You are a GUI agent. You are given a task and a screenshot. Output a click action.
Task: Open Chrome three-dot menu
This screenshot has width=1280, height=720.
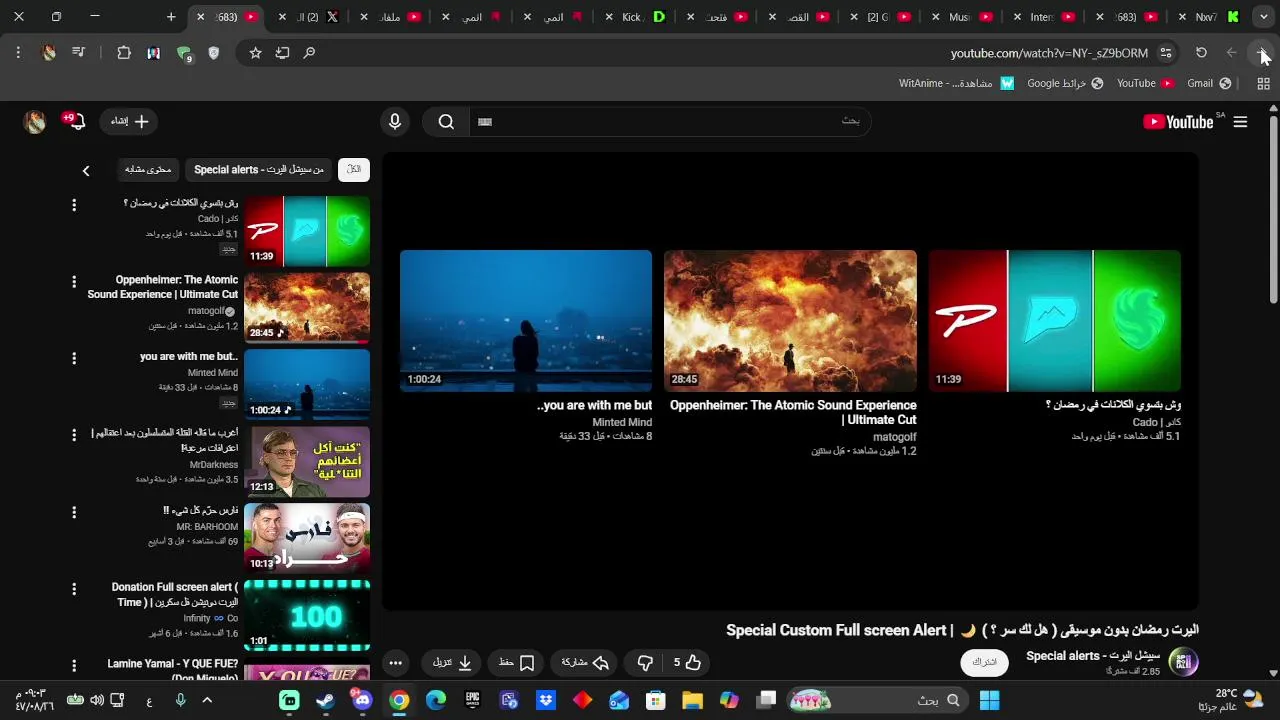[x=18, y=53]
